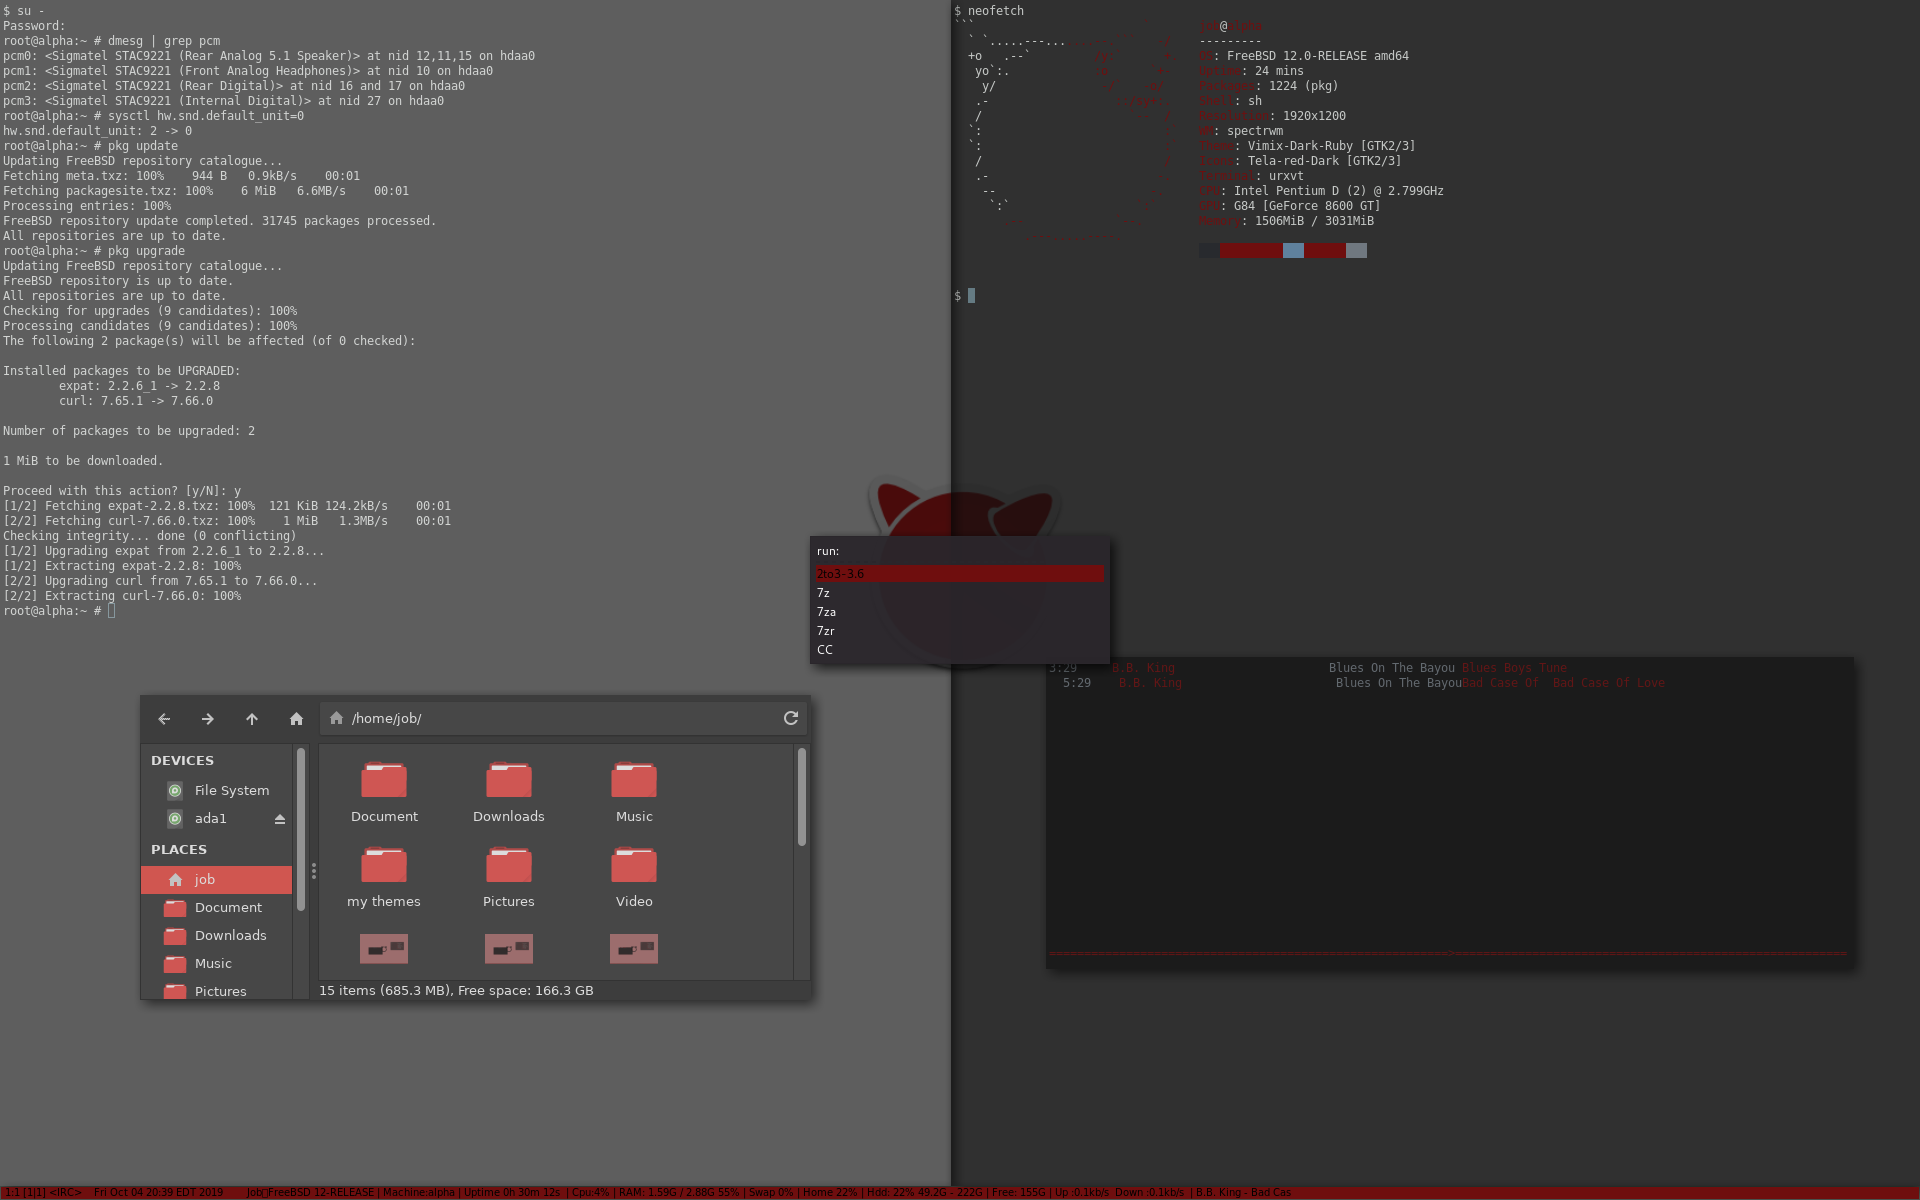Eject the ada1 device

pyautogui.click(x=280, y=819)
